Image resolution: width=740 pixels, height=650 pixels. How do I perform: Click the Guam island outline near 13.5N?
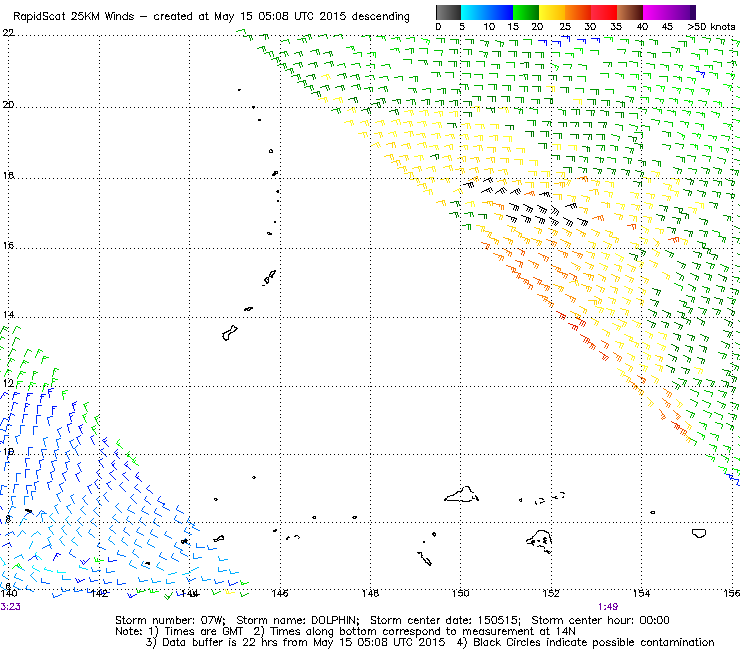pyautogui.click(x=229, y=333)
